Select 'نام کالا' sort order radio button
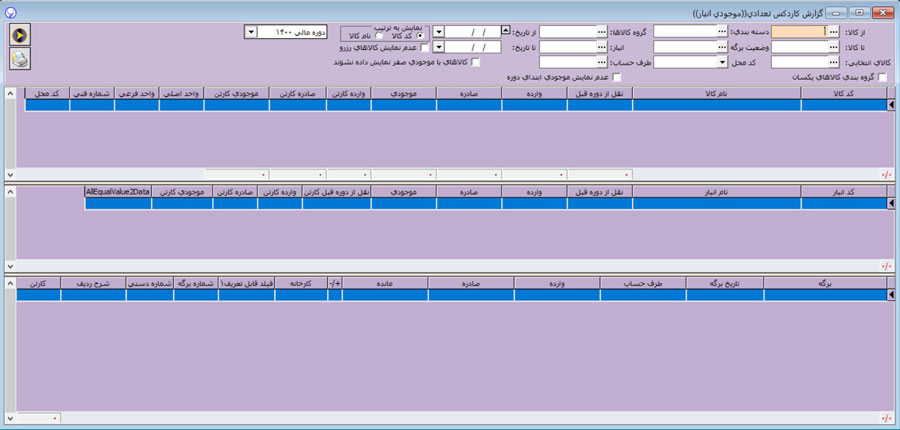900x430 pixels. pyautogui.click(x=379, y=37)
